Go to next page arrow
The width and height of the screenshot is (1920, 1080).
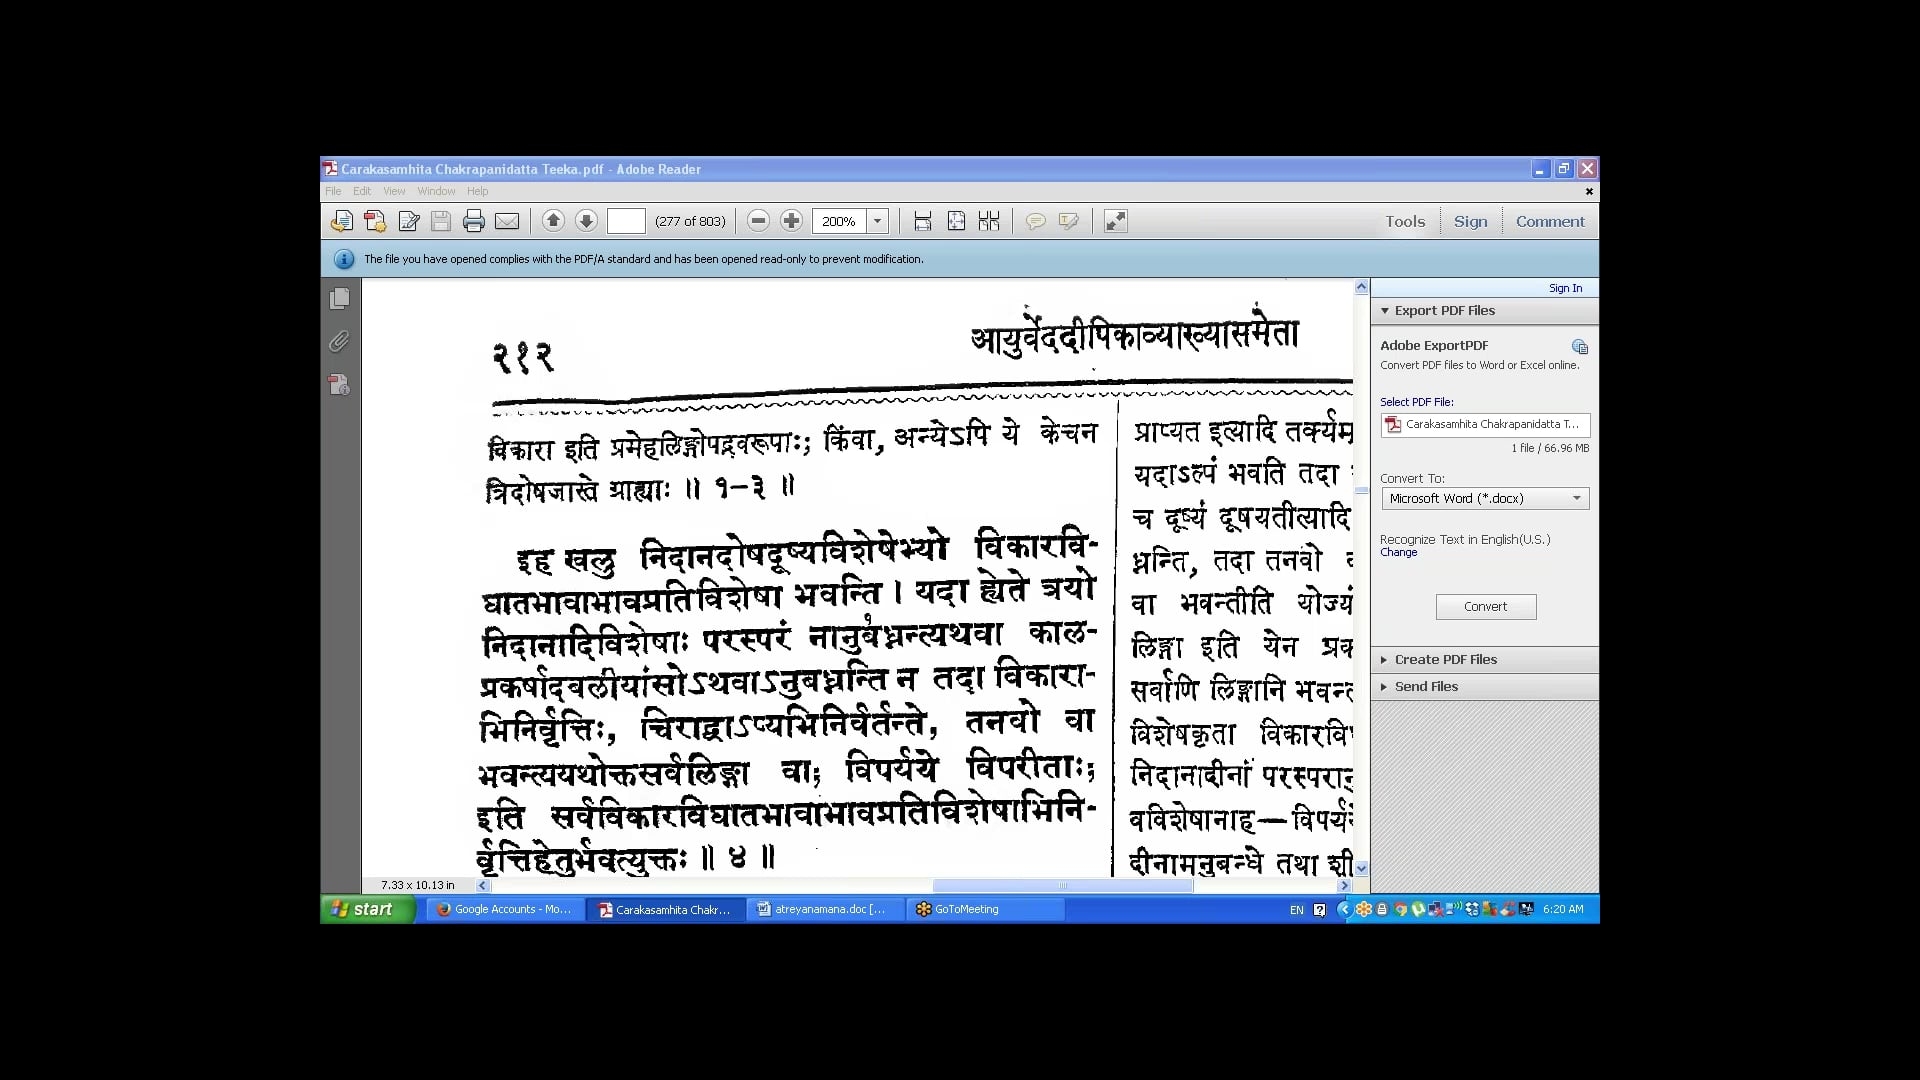(x=587, y=221)
